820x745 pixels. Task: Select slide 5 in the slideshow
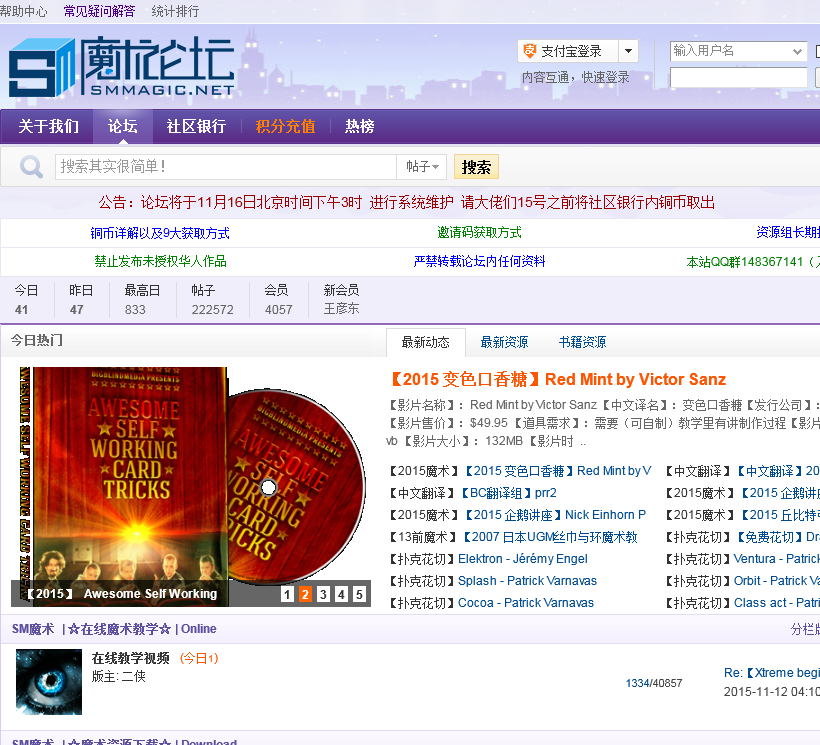(359, 594)
